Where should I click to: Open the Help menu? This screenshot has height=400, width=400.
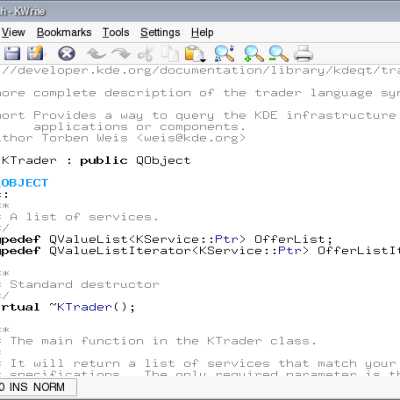point(202,32)
